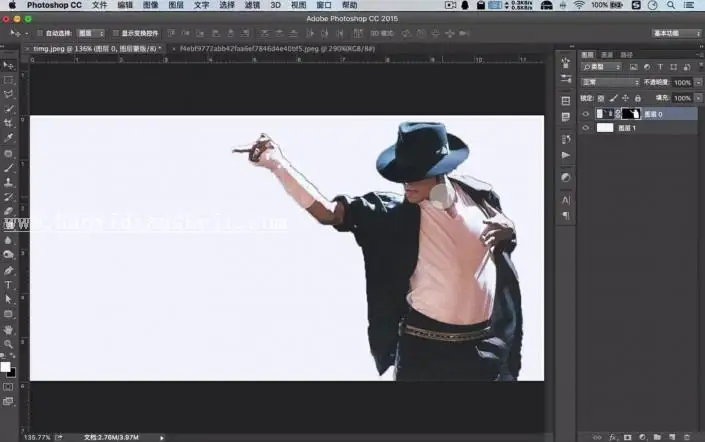Viewport: 705px width, 442px height.
Task: Add a layer mask
Action: pos(628,437)
